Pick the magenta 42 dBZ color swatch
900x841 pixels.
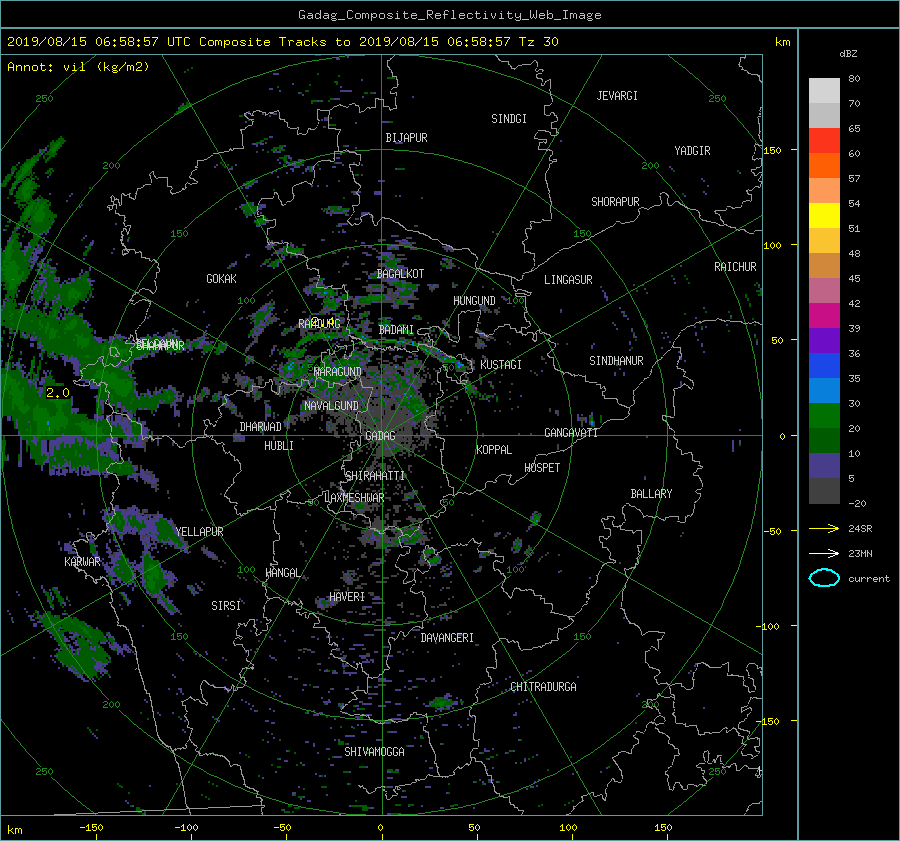824,316
